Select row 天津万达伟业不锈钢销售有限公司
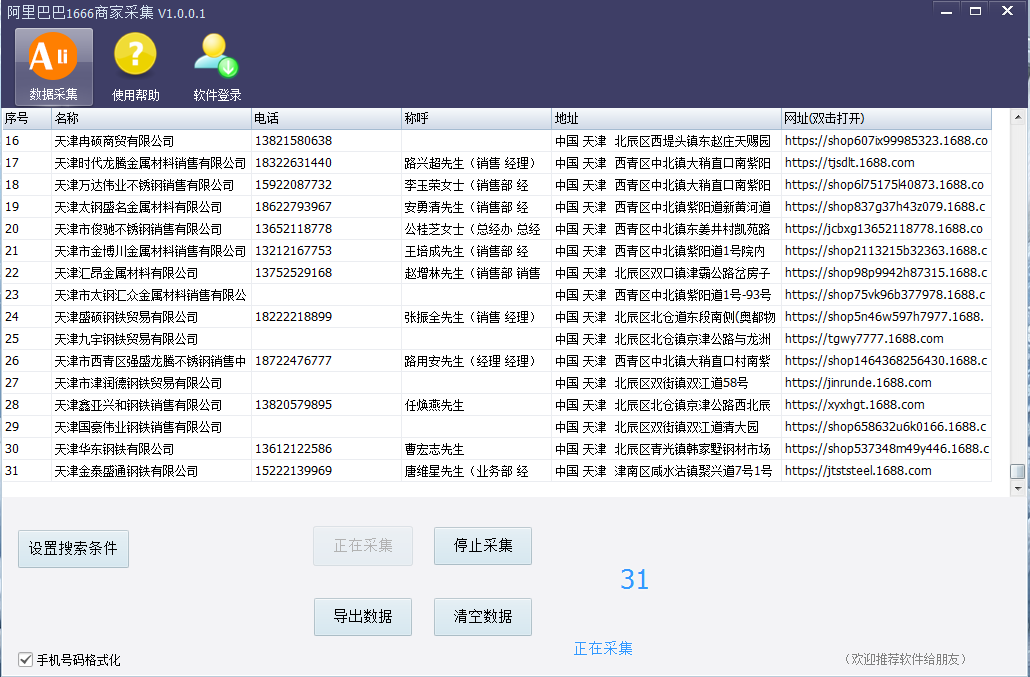 [497, 185]
